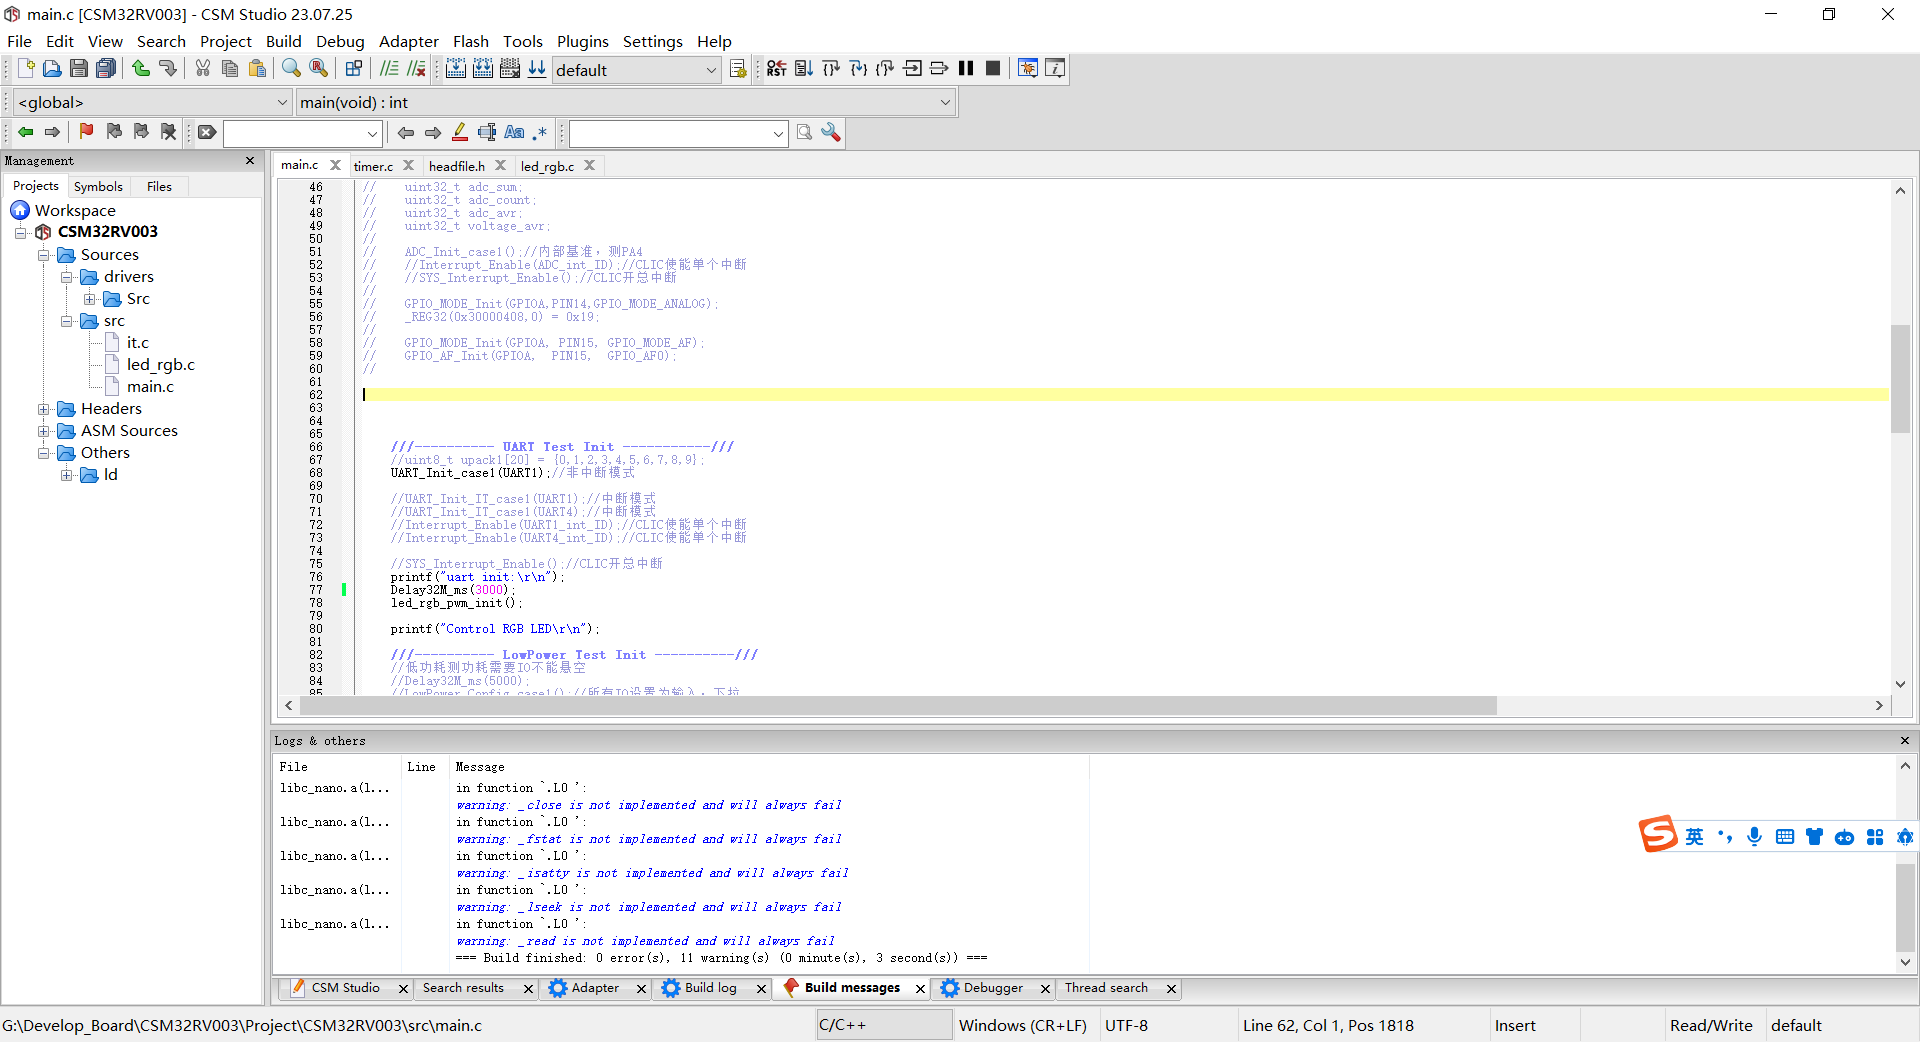Click the Build messages vertical scrollbar
This screenshot has height=1042, width=1920.
coord(1905,908)
